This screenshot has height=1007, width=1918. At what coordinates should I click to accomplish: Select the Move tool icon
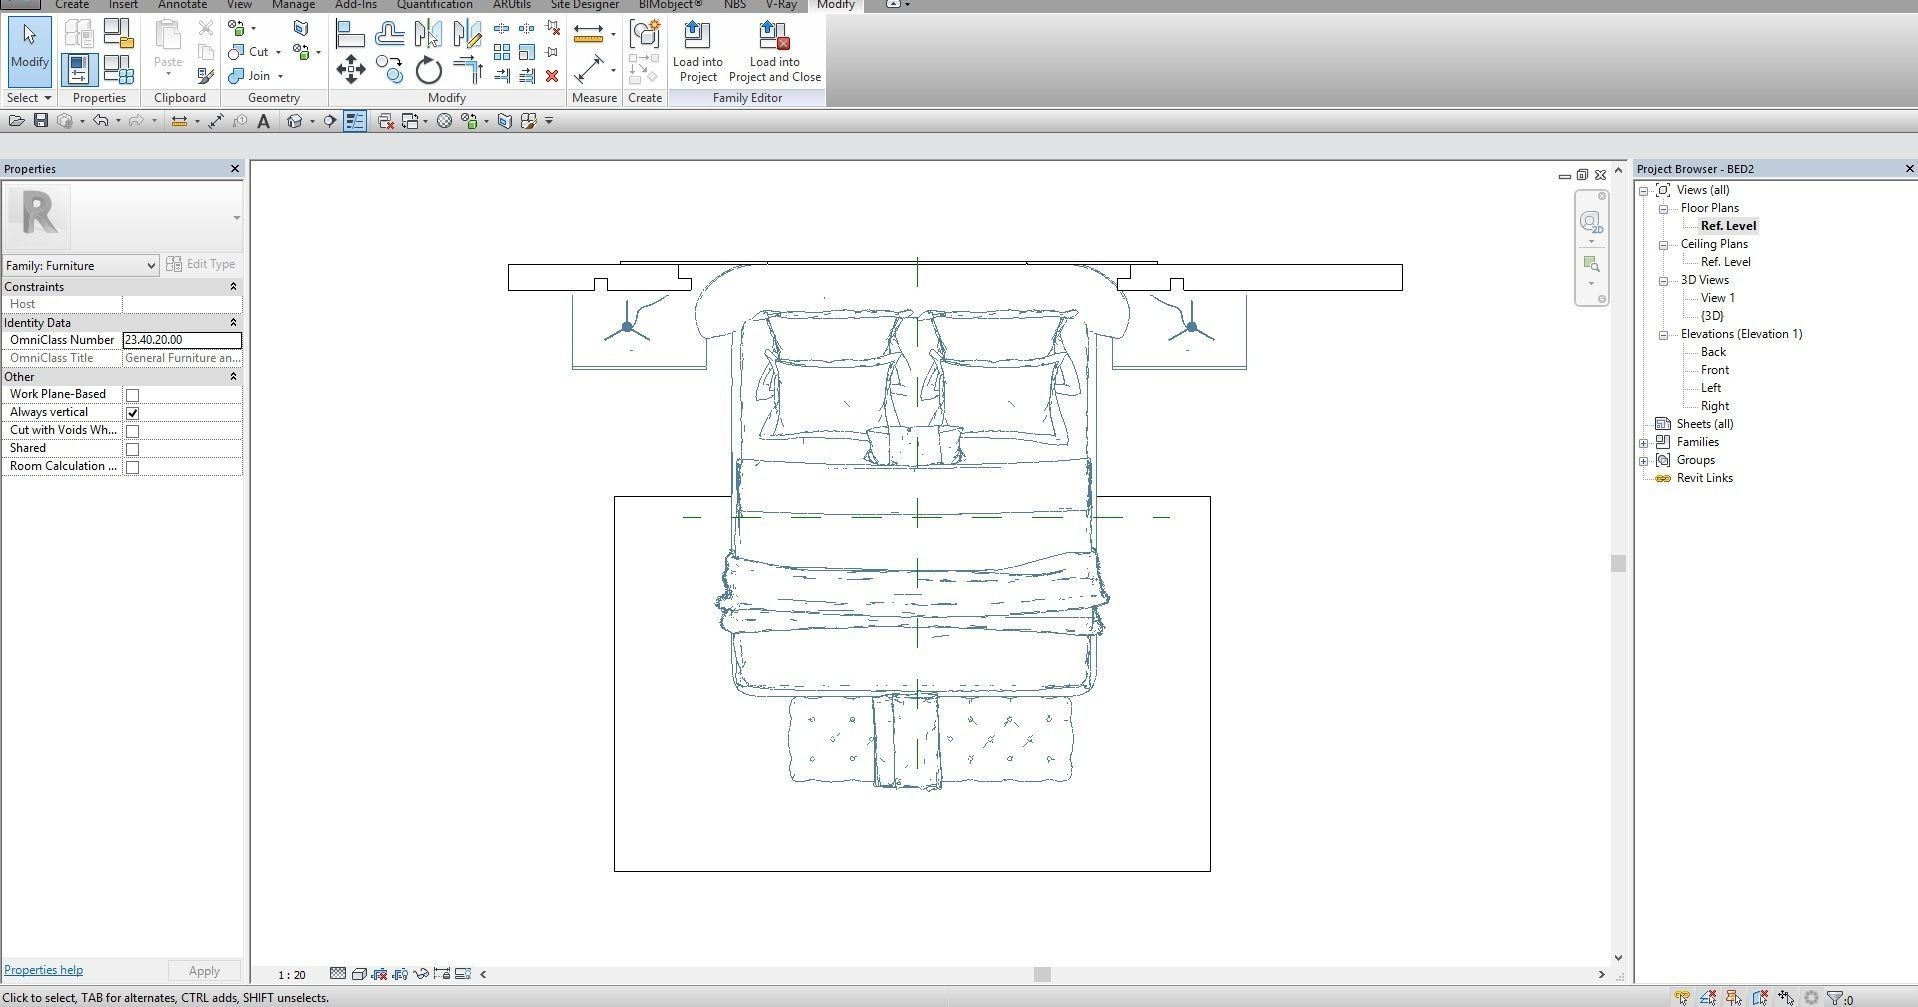[x=350, y=70]
